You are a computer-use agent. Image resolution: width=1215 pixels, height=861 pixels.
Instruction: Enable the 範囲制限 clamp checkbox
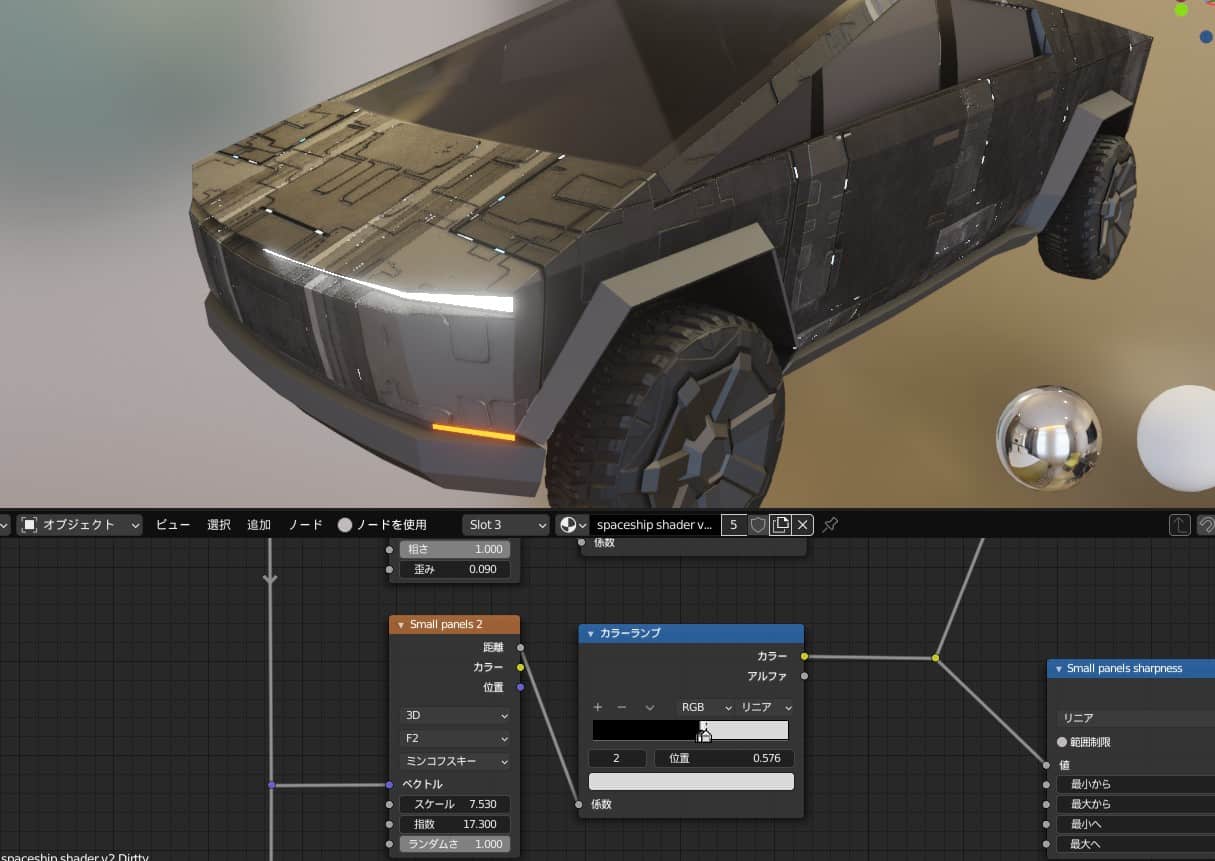(x=1063, y=742)
